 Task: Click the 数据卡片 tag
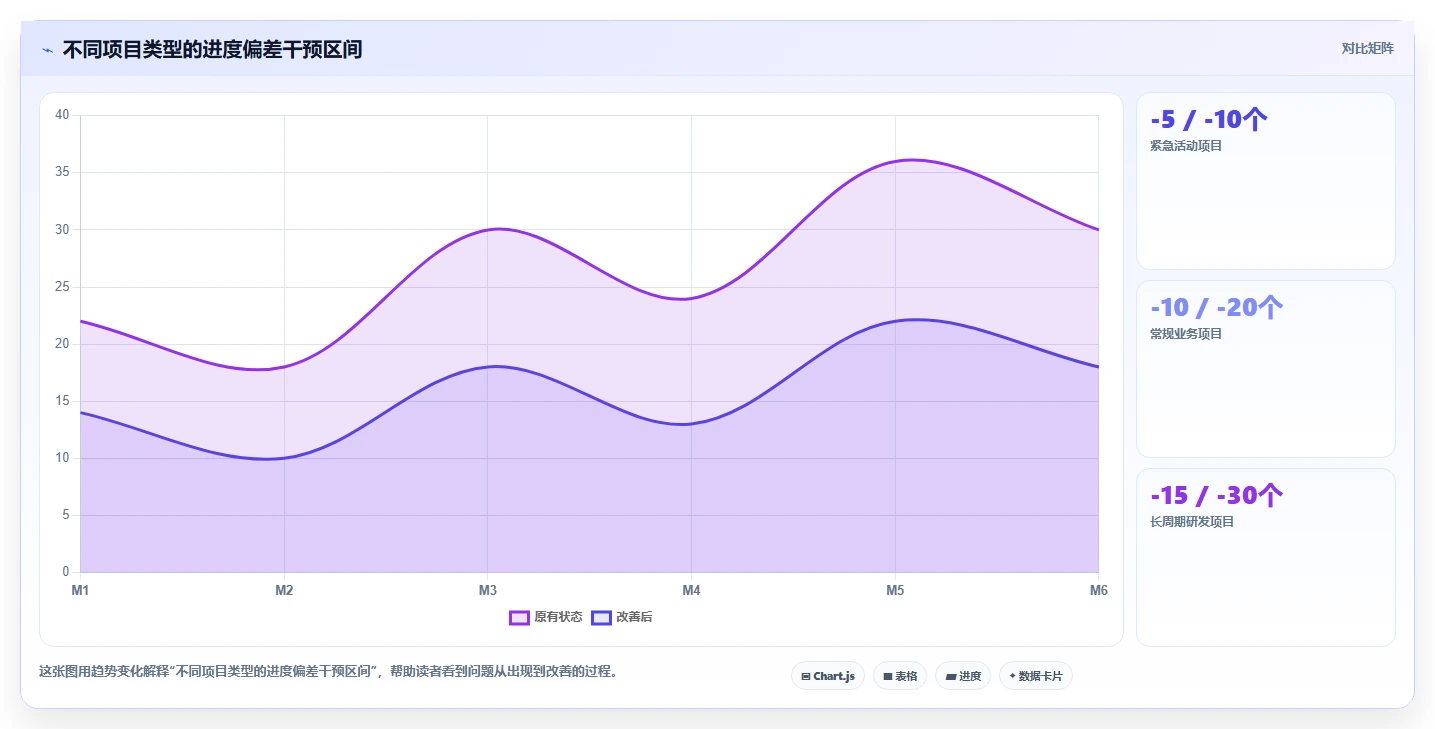coord(1035,676)
